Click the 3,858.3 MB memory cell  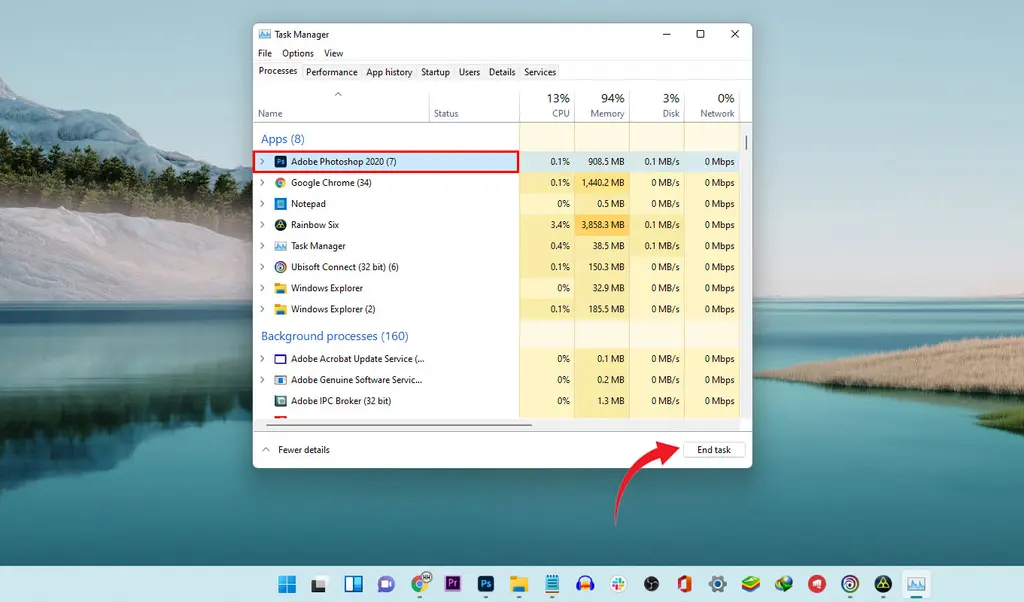602,225
